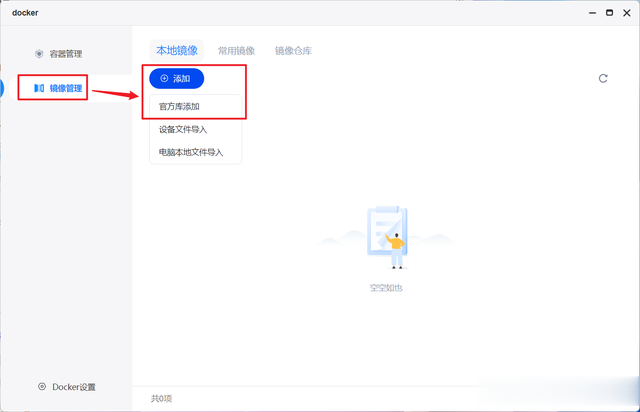The height and width of the screenshot is (412, 640).
Task: Click the Docker设置 gear icon
Action: point(42,386)
